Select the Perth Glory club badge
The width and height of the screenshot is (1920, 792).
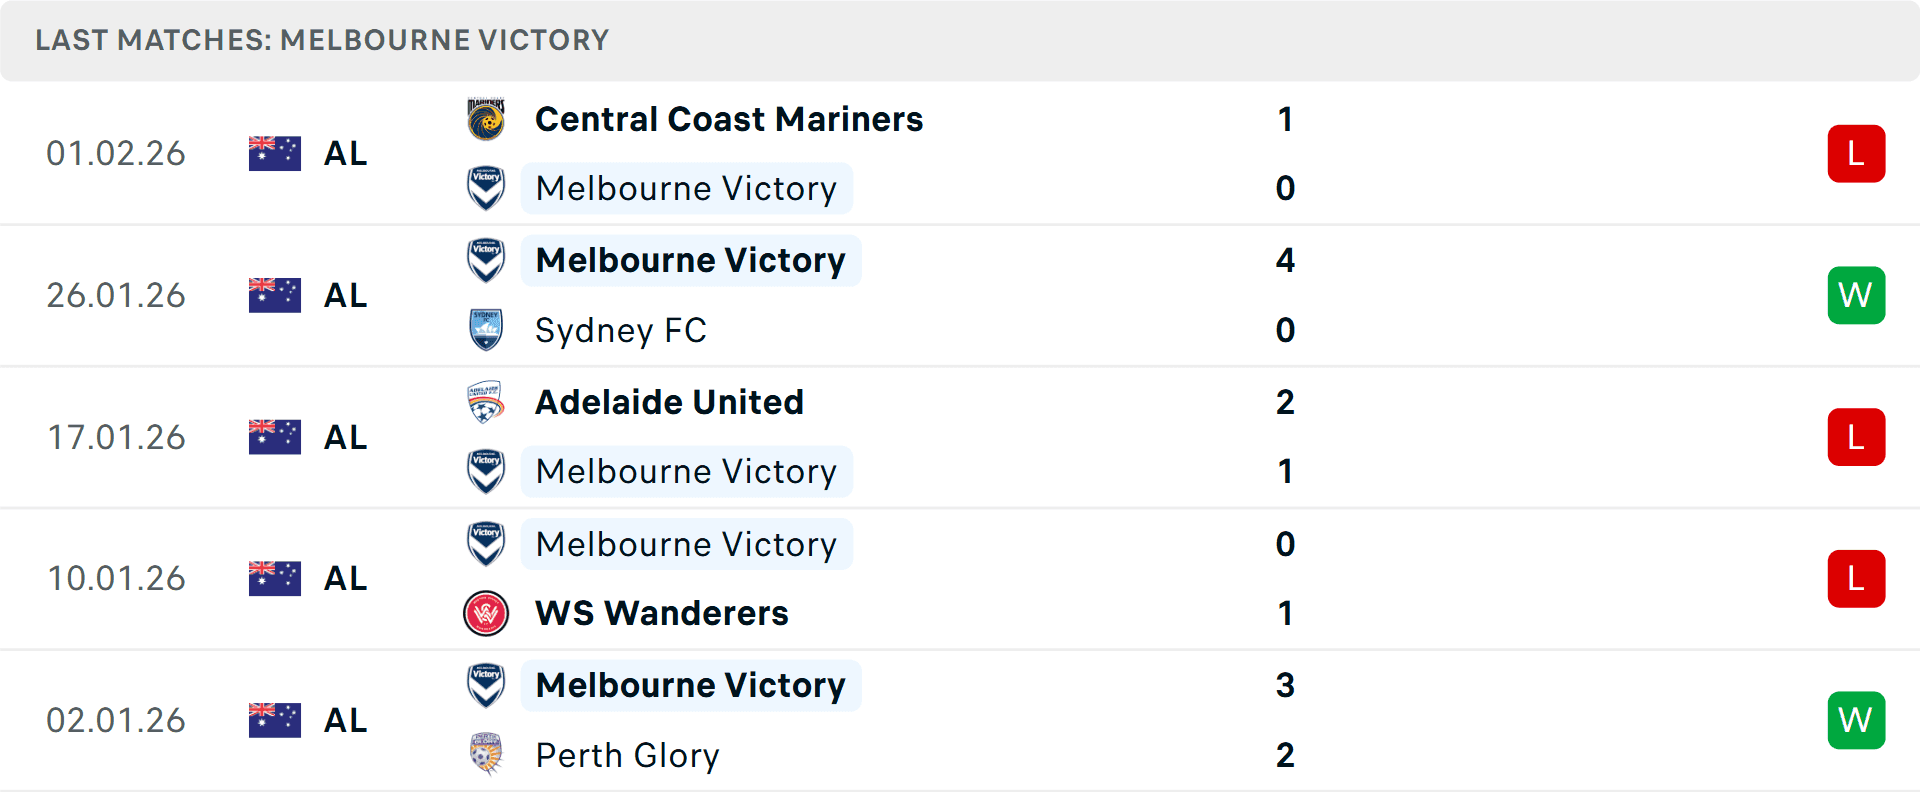pyautogui.click(x=486, y=755)
